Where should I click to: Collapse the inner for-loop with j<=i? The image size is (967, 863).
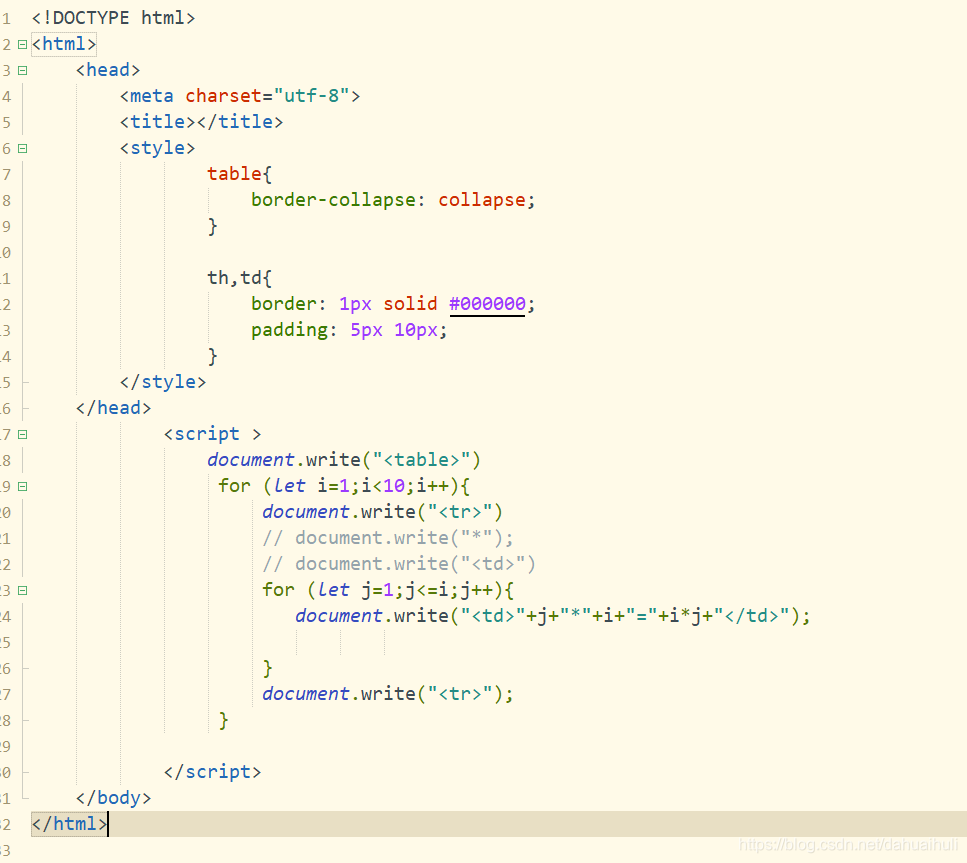(x=22, y=590)
